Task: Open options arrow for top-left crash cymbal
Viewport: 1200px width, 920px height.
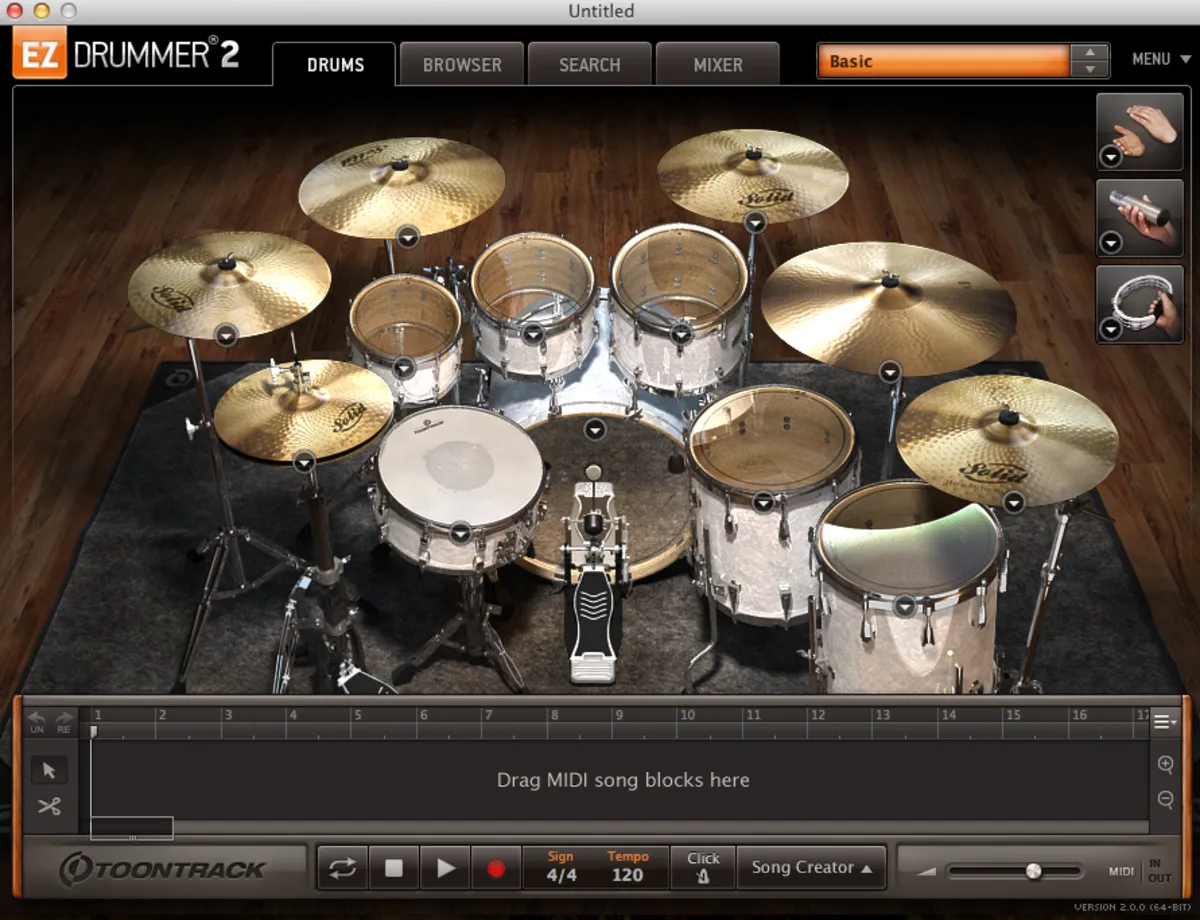Action: coord(407,237)
